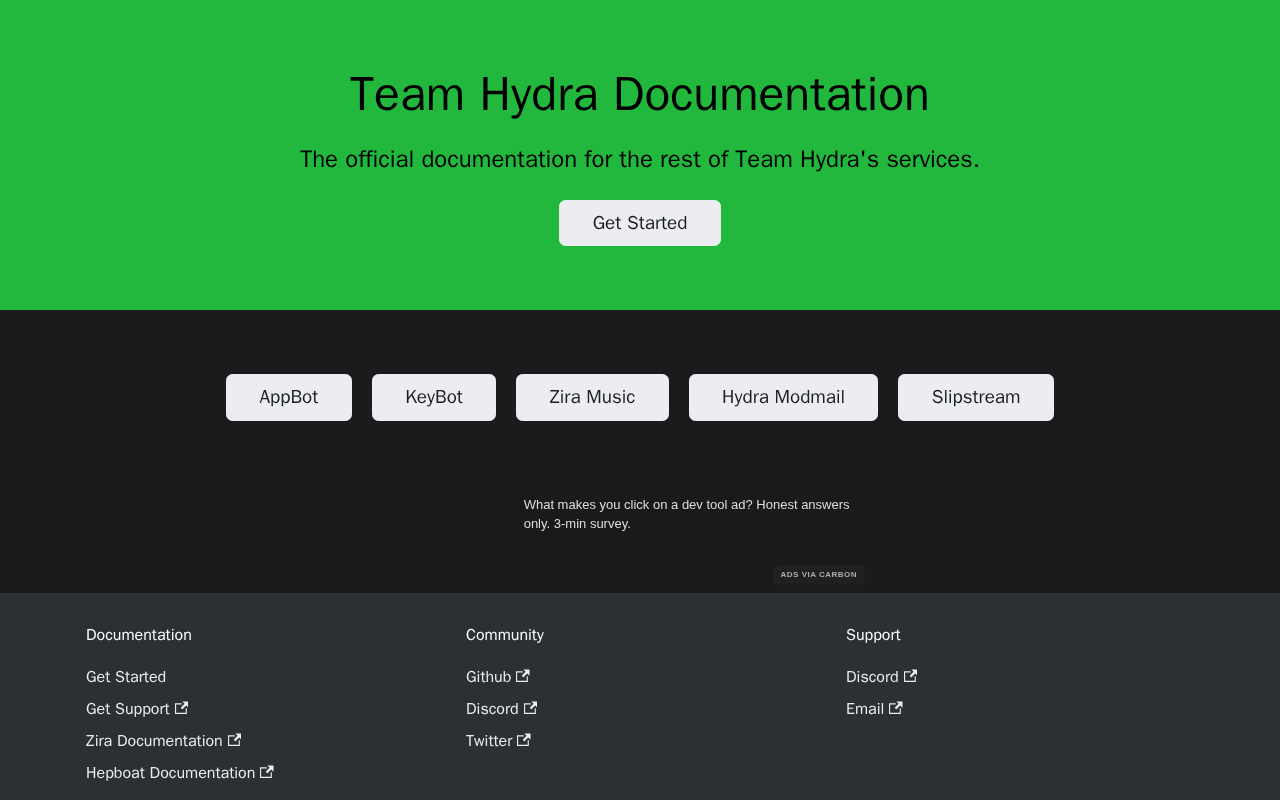Image resolution: width=1280 pixels, height=800 pixels.
Task: Click the external-link icon beside Zira Documentation
Action: pyautogui.click(x=234, y=740)
